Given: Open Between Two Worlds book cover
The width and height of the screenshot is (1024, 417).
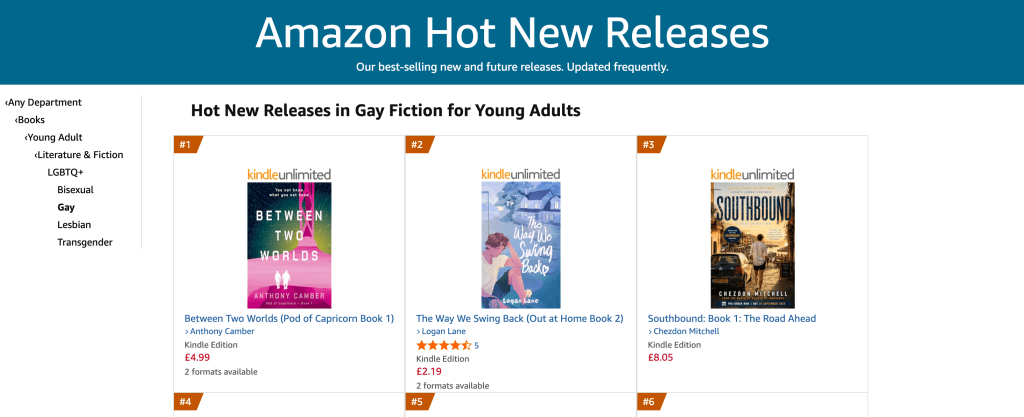Looking at the screenshot, I should 289,245.
